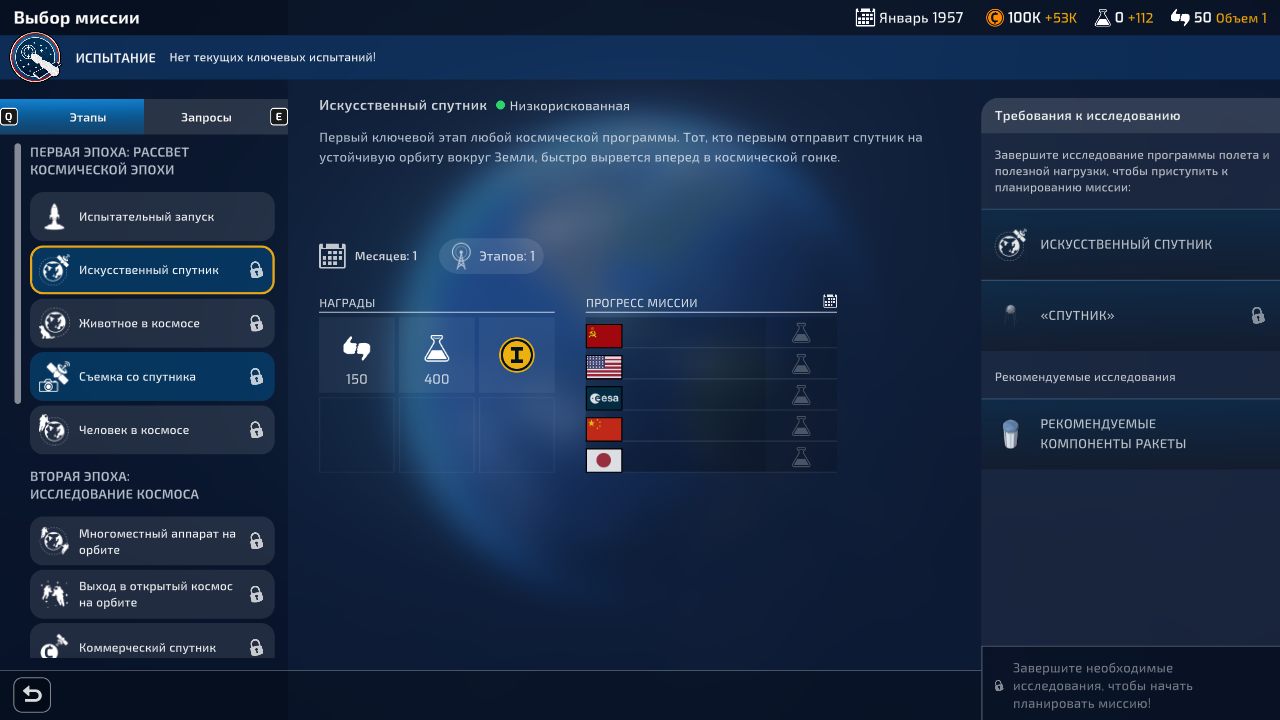
Task: Click the gold coin reward icon
Action: [x=516, y=355]
